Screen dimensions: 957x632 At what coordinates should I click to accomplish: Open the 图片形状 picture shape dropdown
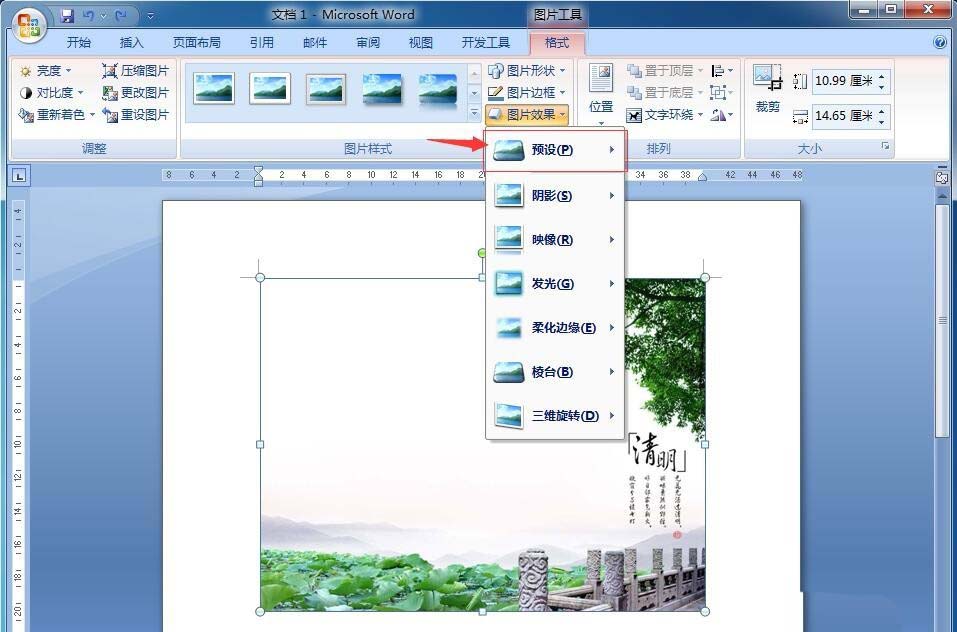pyautogui.click(x=527, y=71)
